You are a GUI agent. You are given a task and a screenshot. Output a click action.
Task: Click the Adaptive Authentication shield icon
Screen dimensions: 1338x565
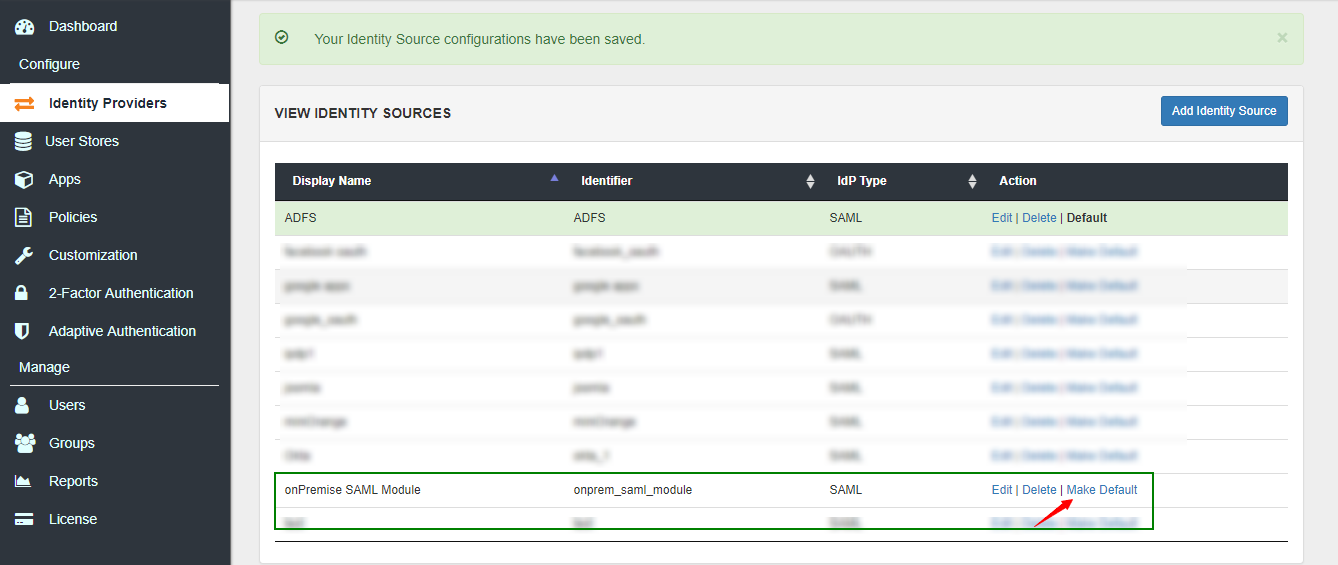[22, 331]
